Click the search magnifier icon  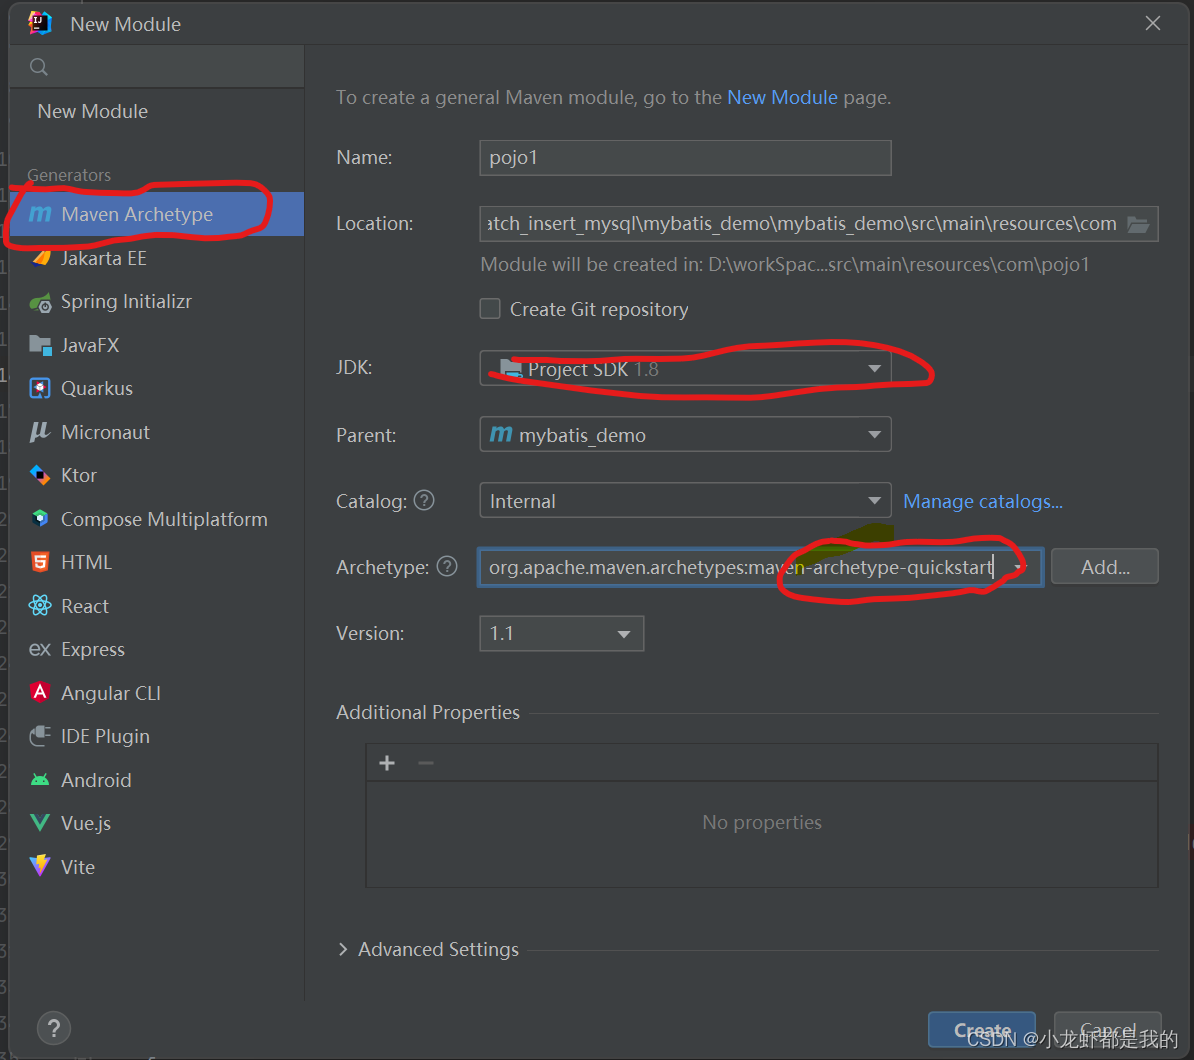(39, 67)
